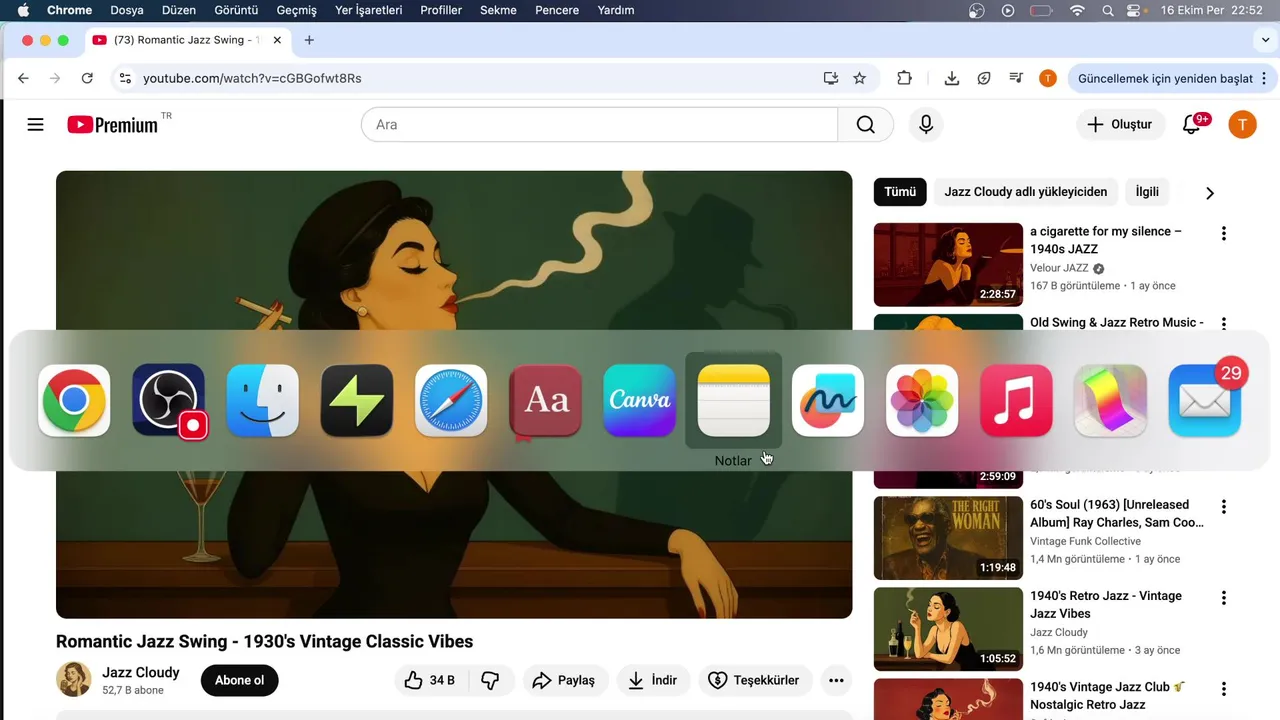Click the Teşekkürler button
Image resolution: width=1280 pixels, height=720 pixels.
[x=755, y=681]
